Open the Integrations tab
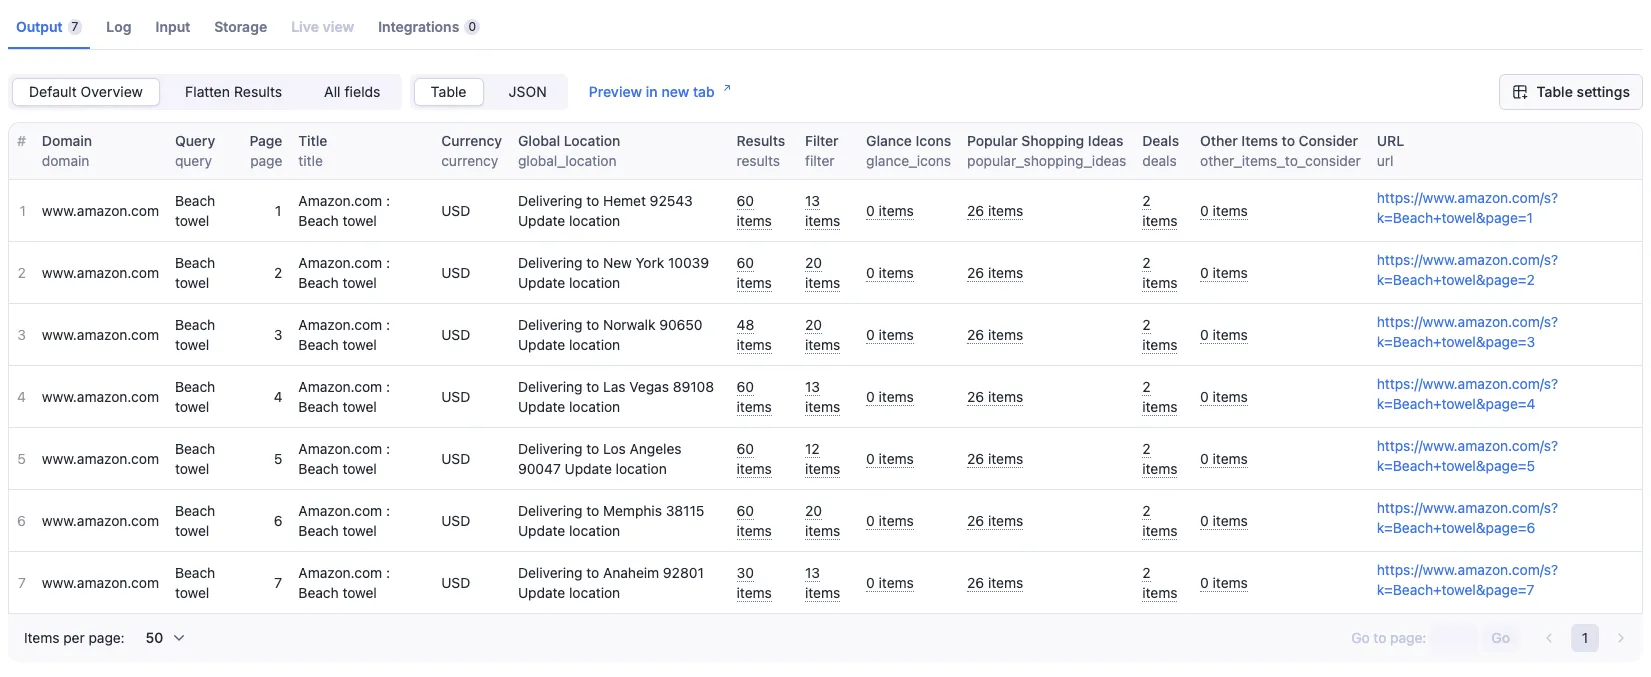 point(428,27)
